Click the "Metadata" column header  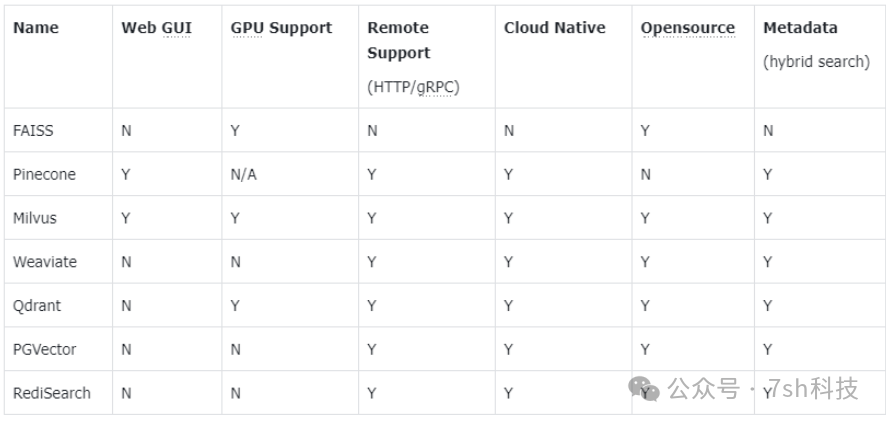click(x=800, y=28)
